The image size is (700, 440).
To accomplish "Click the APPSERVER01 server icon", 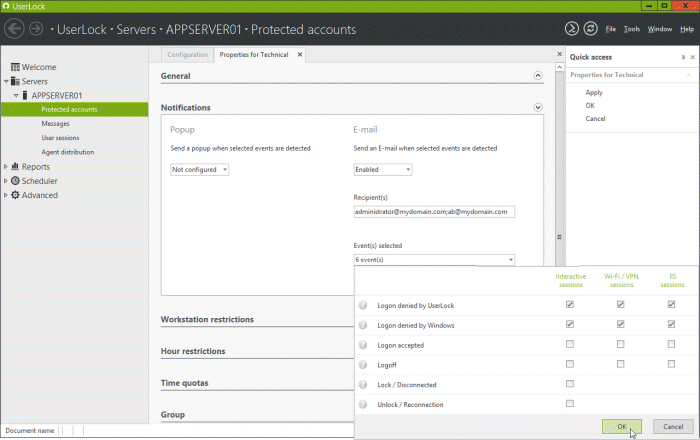I will 25,95.
